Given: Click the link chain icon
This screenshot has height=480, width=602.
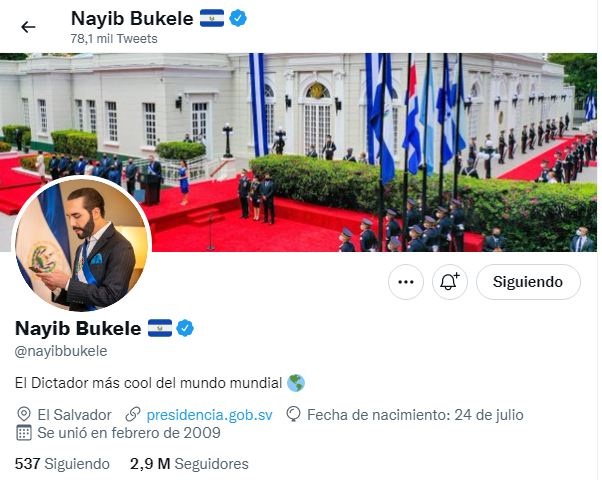Looking at the screenshot, I should click(133, 415).
